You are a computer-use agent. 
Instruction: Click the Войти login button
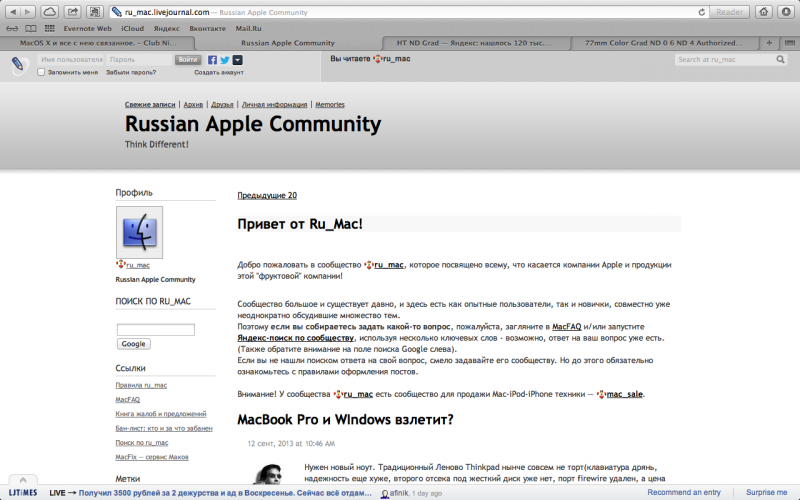[188, 60]
